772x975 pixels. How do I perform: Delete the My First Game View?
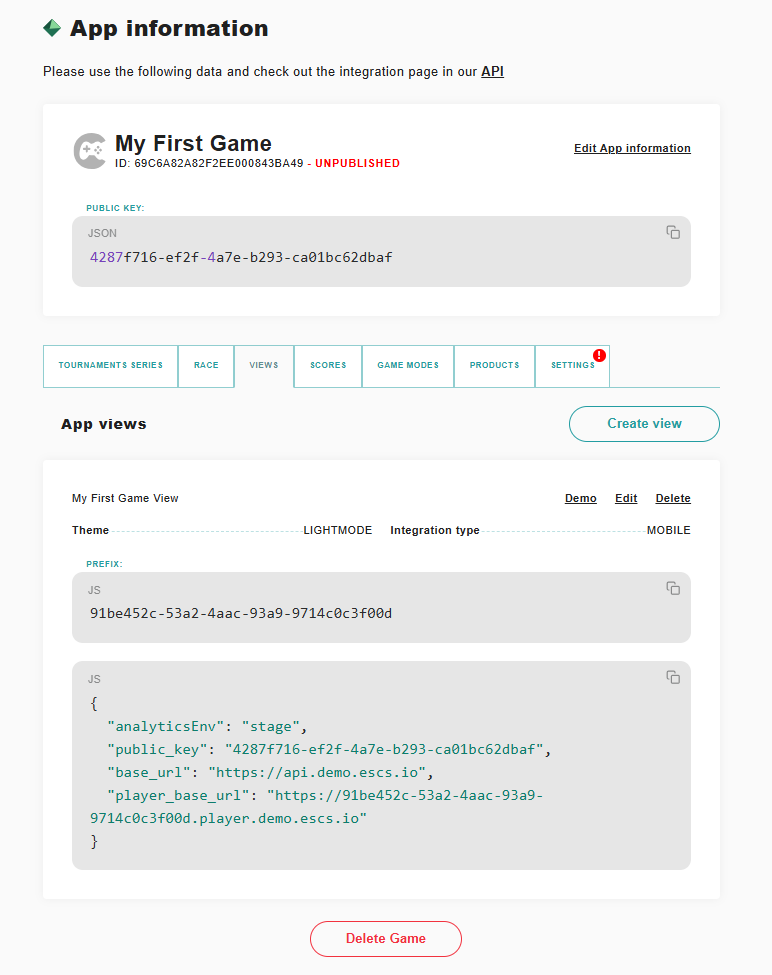pos(673,498)
